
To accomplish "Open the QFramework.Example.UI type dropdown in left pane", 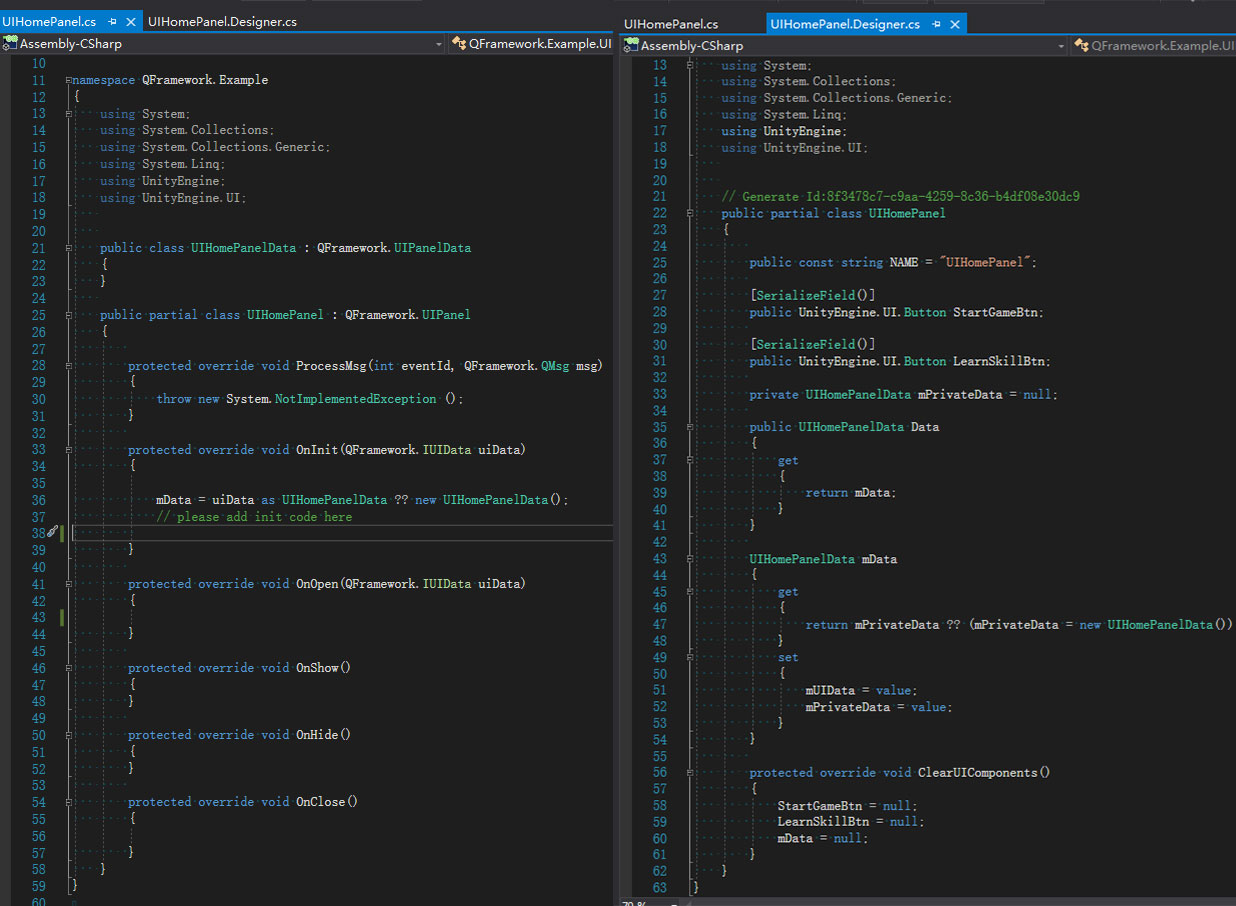I will click(x=539, y=44).
